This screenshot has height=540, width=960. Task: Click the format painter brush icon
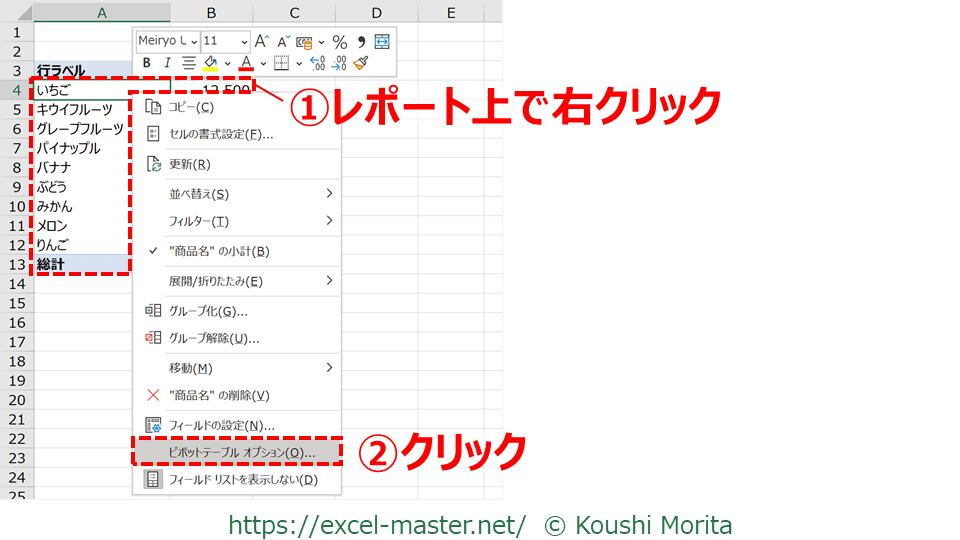coord(361,63)
